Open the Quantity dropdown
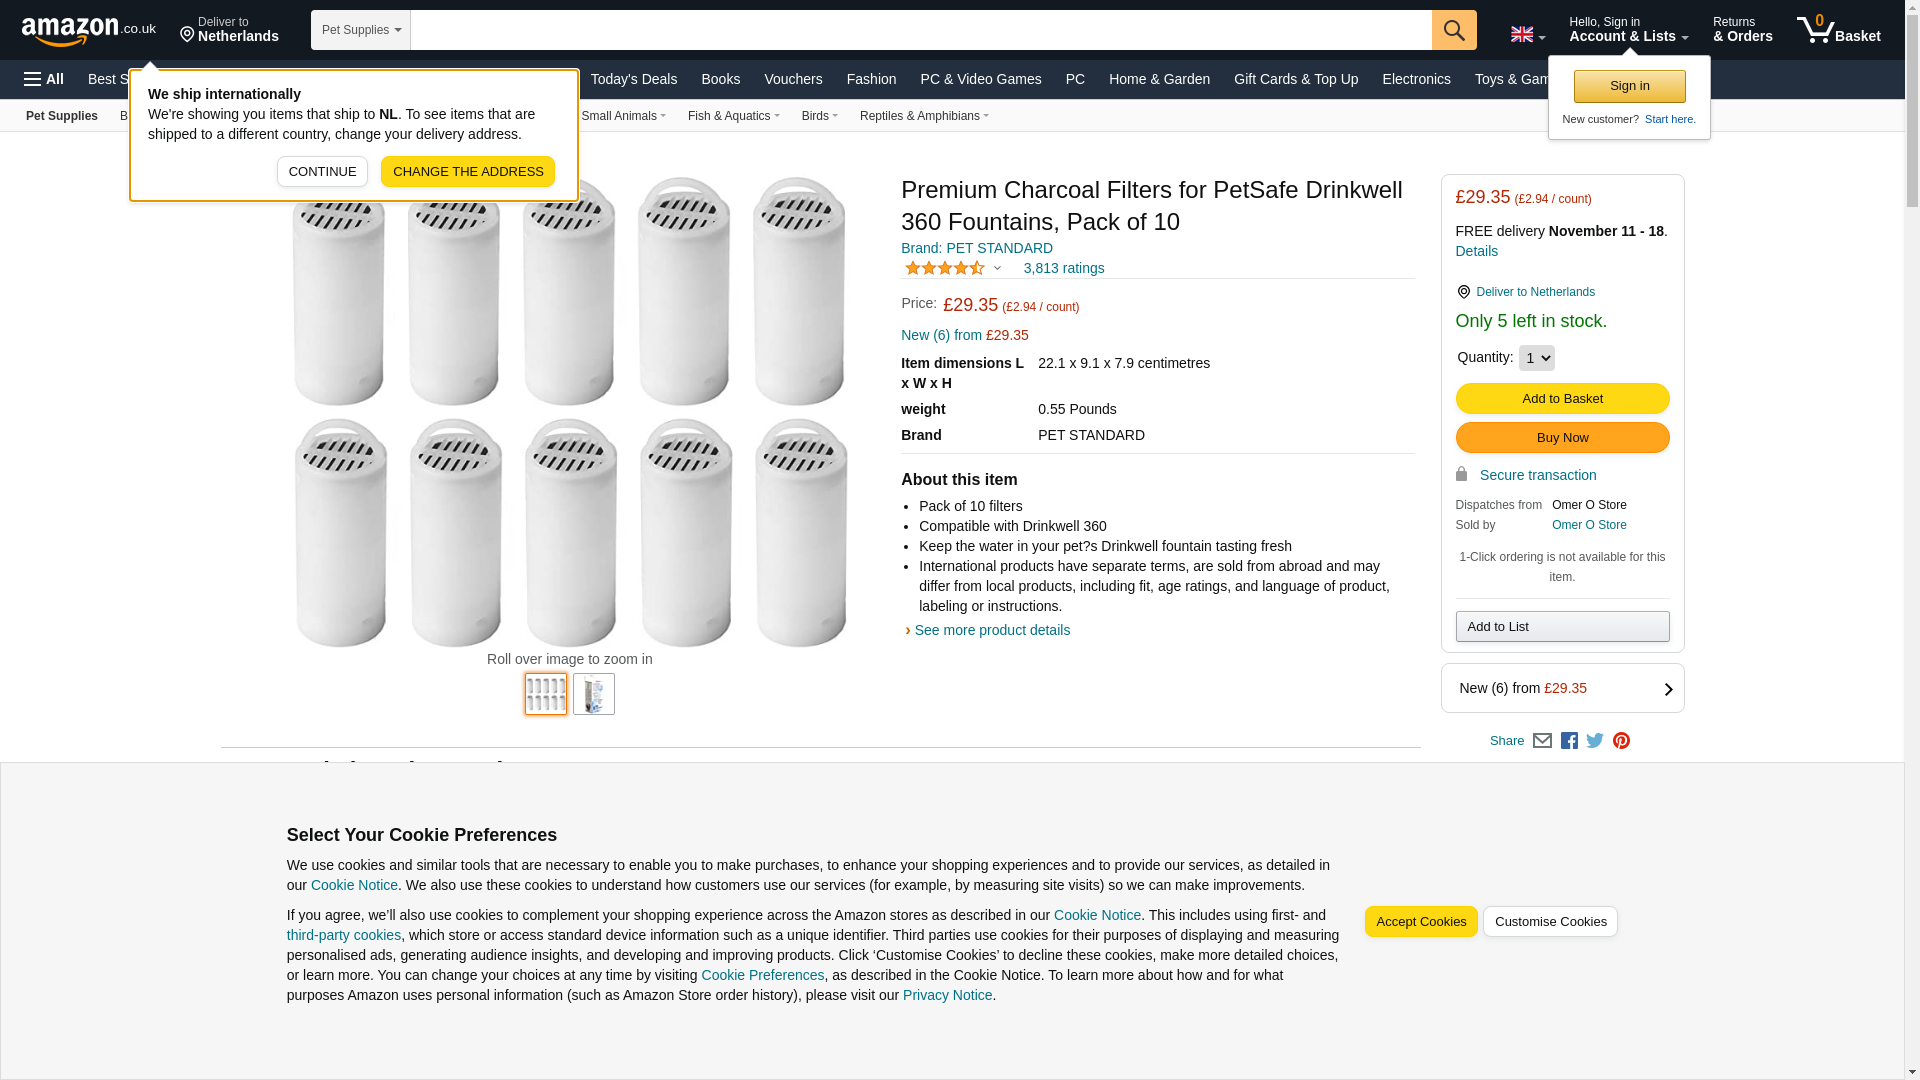The width and height of the screenshot is (1920, 1080). click(x=1536, y=358)
